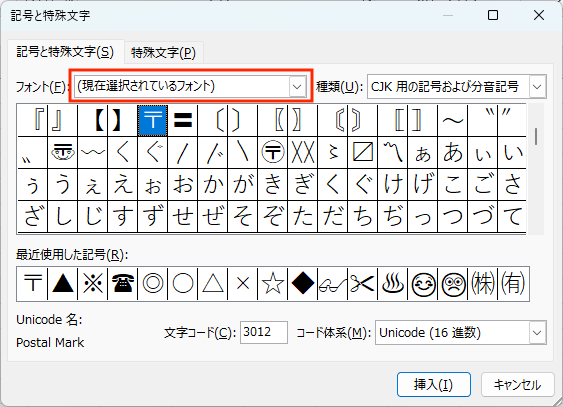This screenshot has height=407, width=563.
Task: Choose the right white corner bracket 』
Action: (63, 120)
